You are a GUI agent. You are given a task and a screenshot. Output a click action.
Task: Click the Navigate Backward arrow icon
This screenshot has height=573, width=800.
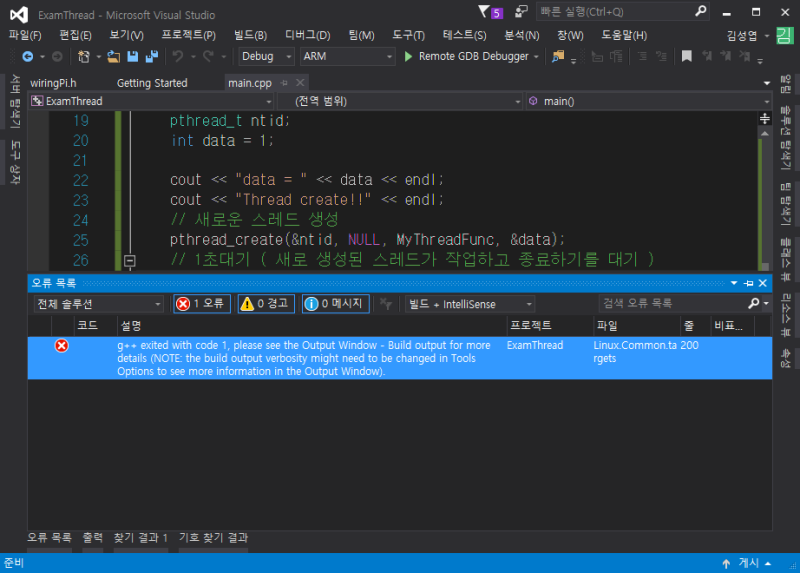(x=28, y=57)
